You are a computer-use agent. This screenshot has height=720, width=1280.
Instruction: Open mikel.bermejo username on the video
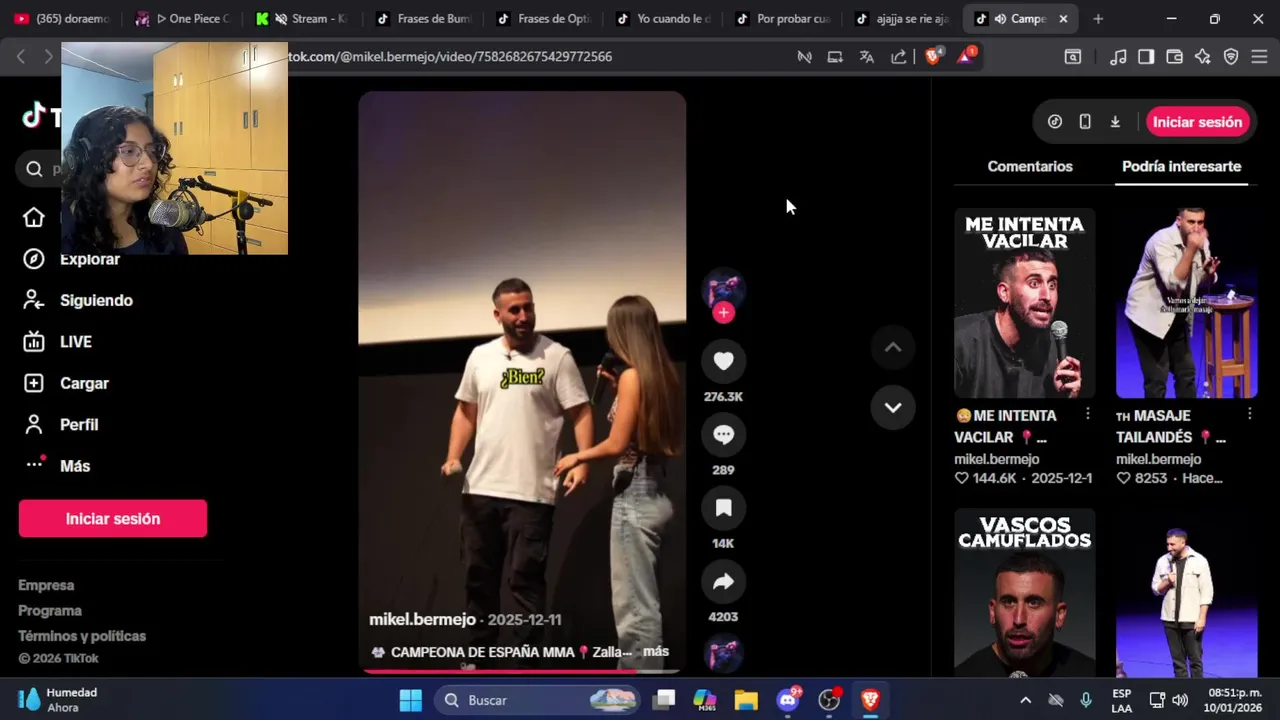click(422, 619)
